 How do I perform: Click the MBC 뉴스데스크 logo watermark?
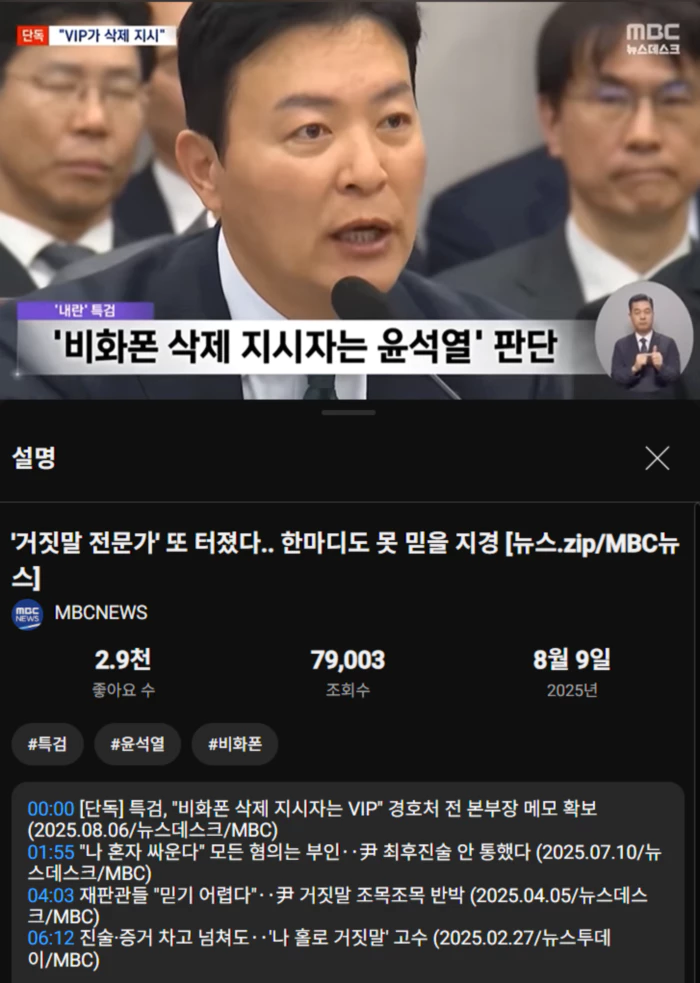(x=653, y=39)
